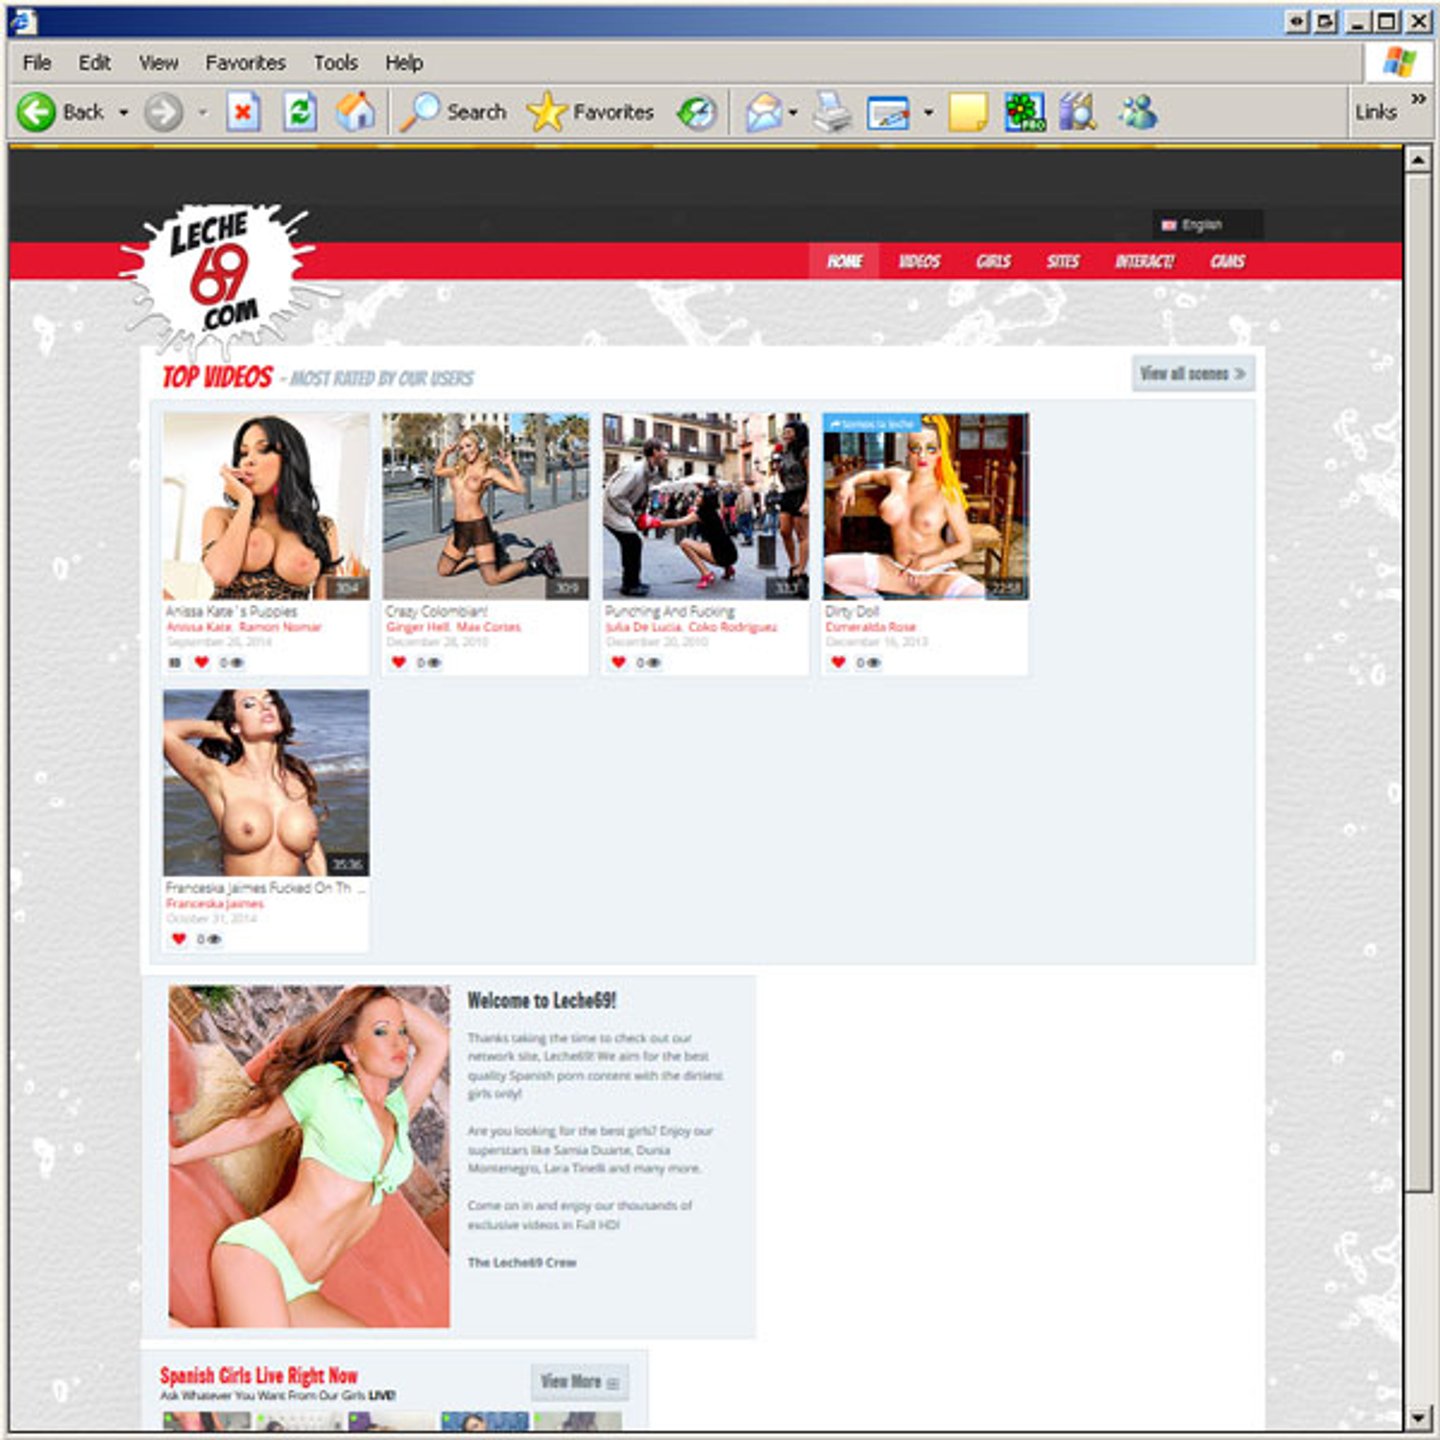Toggle the heart under the first video
The image size is (1440, 1440).
coord(201,662)
